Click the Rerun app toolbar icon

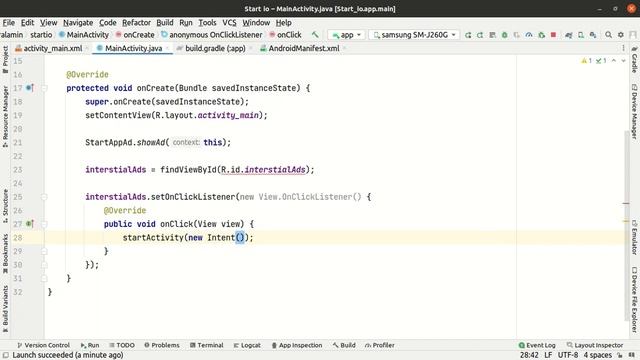[468, 35]
